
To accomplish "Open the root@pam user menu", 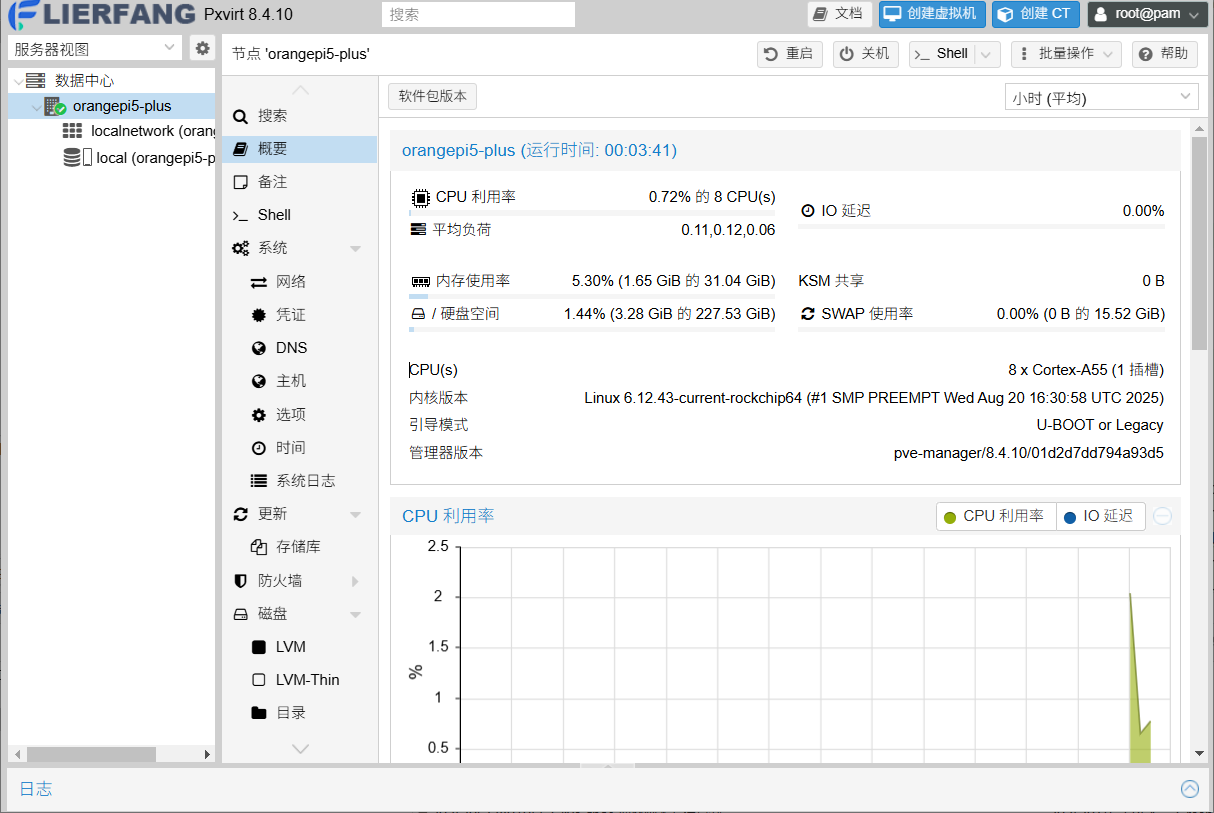I will (x=1147, y=14).
